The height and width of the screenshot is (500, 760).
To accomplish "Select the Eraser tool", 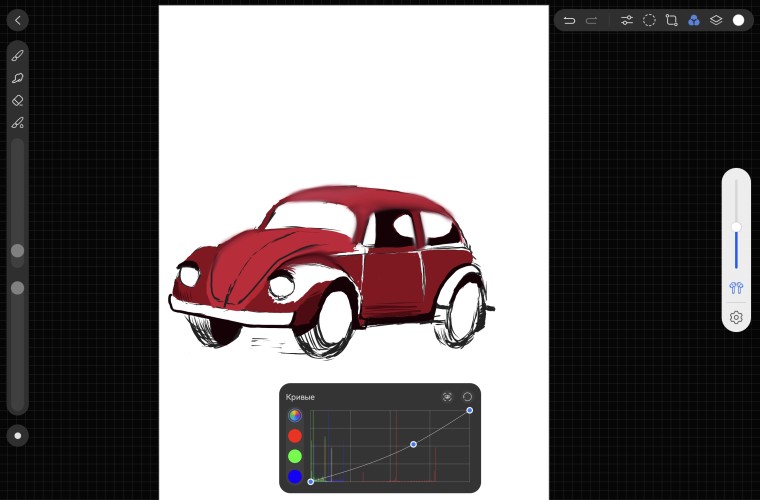I will pyautogui.click(x=17, y=100).
